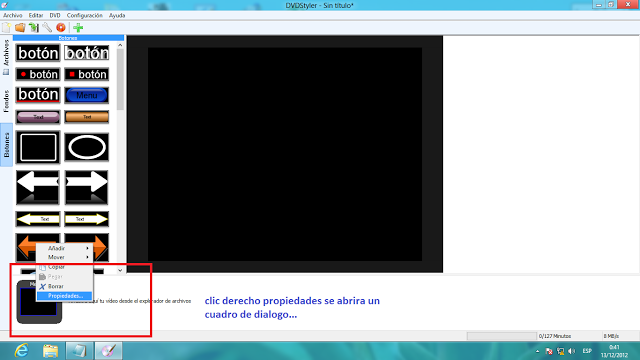The width and height of the screenshot is (640, 360).
Task: Click the ESP language indicator
Action: tap(587, 351)
